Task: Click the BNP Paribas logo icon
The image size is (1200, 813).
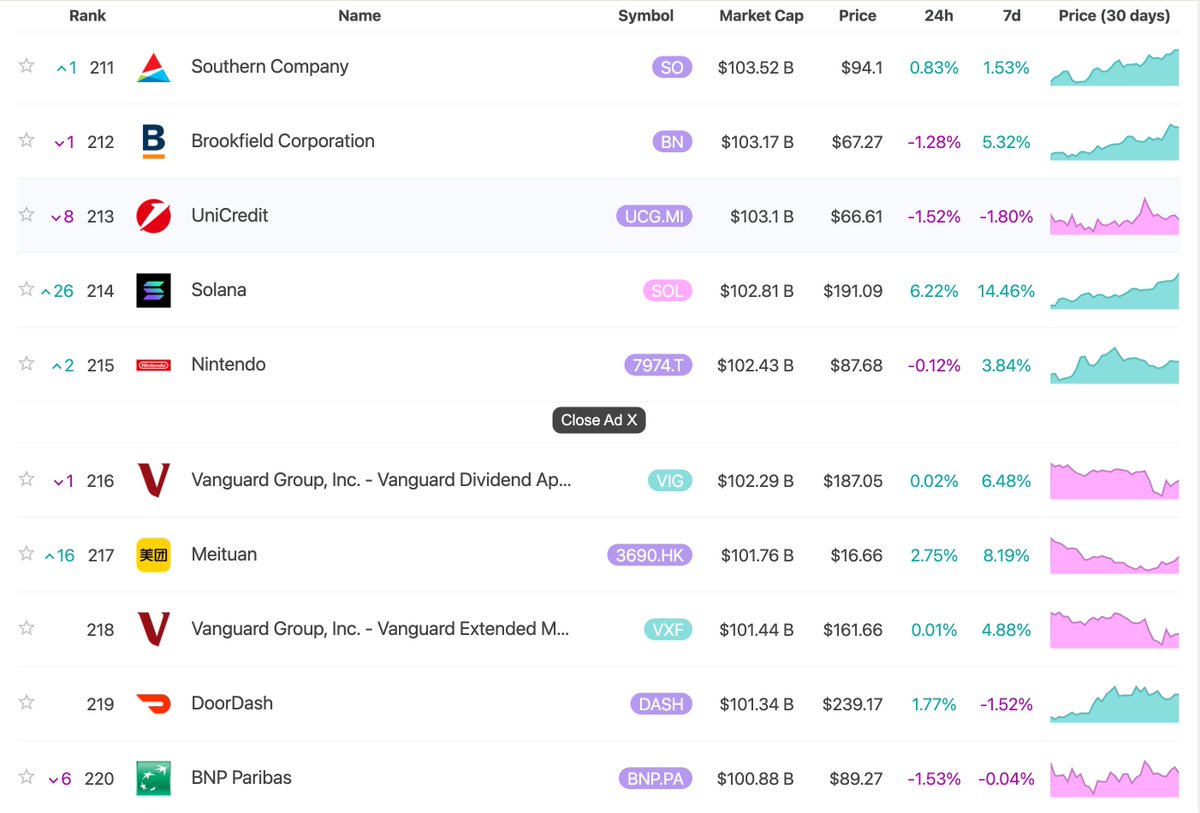Action: [x=153, y=778]
